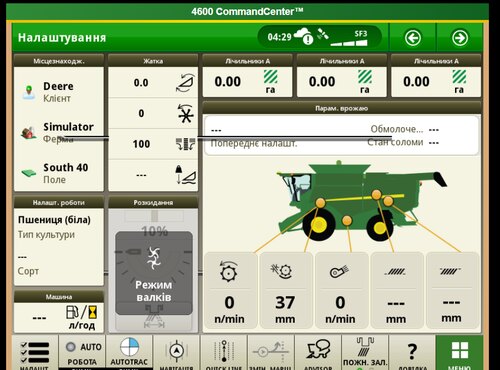Open the Advisor shortcut
500x370 pixels.
click(318, 353)
